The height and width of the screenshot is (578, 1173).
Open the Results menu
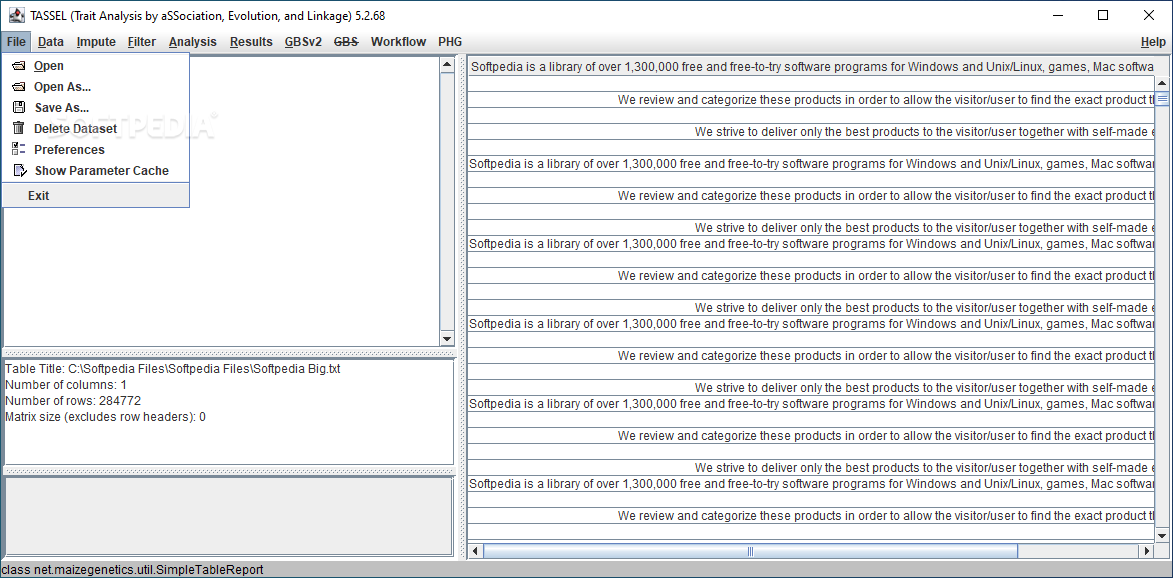pyautogui.click(x=251, y=42)
